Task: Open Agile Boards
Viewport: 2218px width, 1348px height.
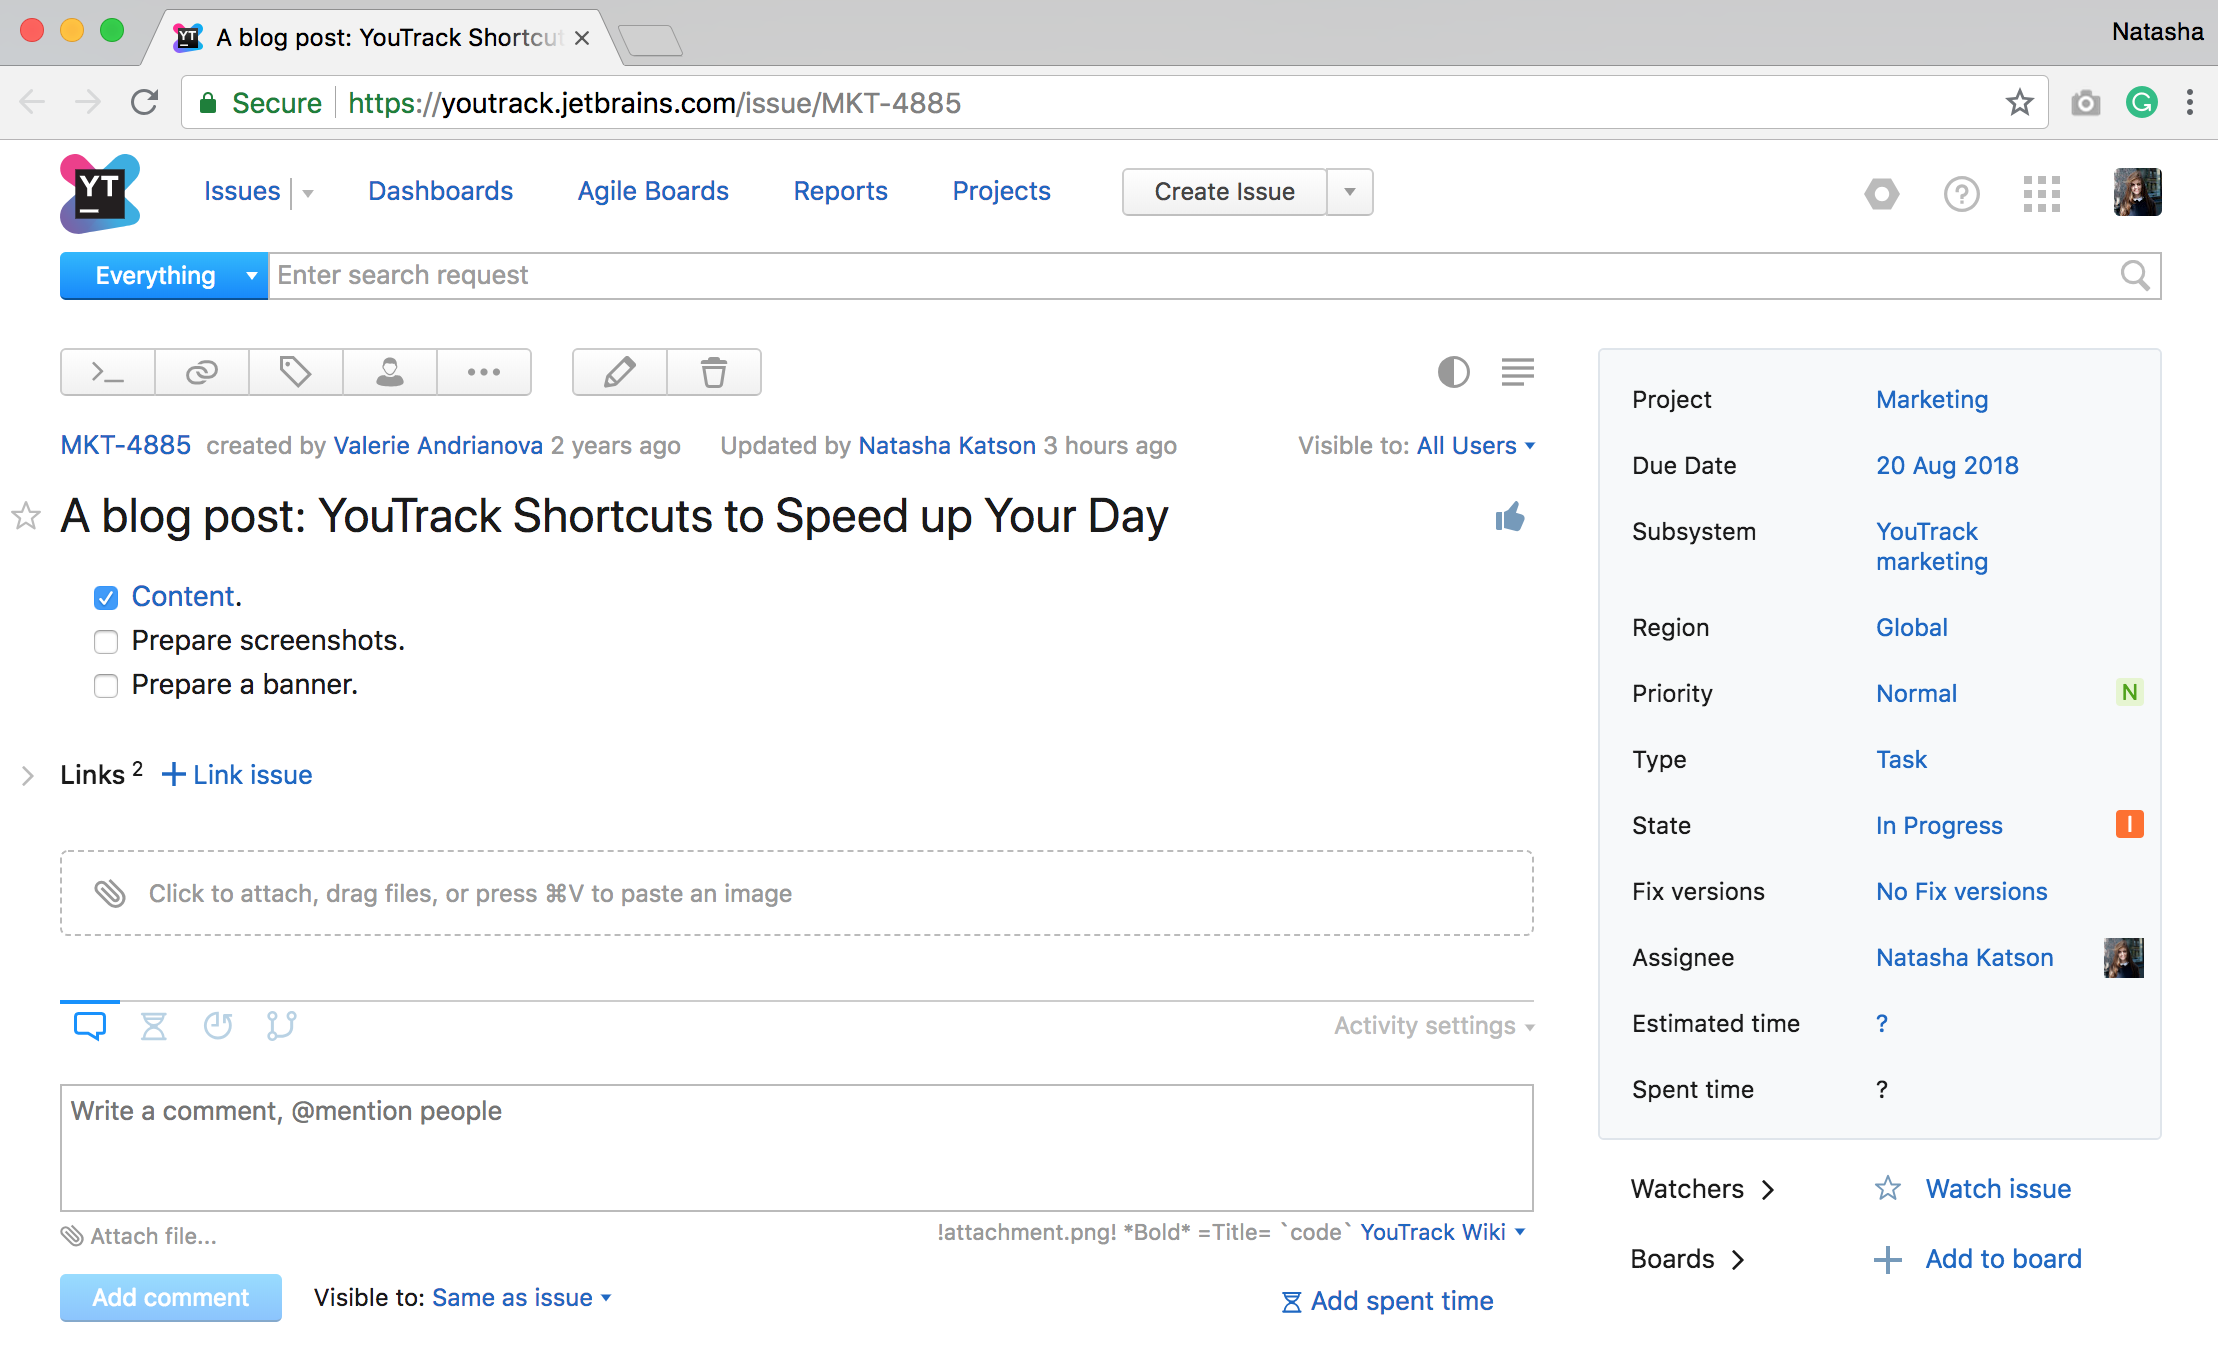Action: [x=653, y=191]
